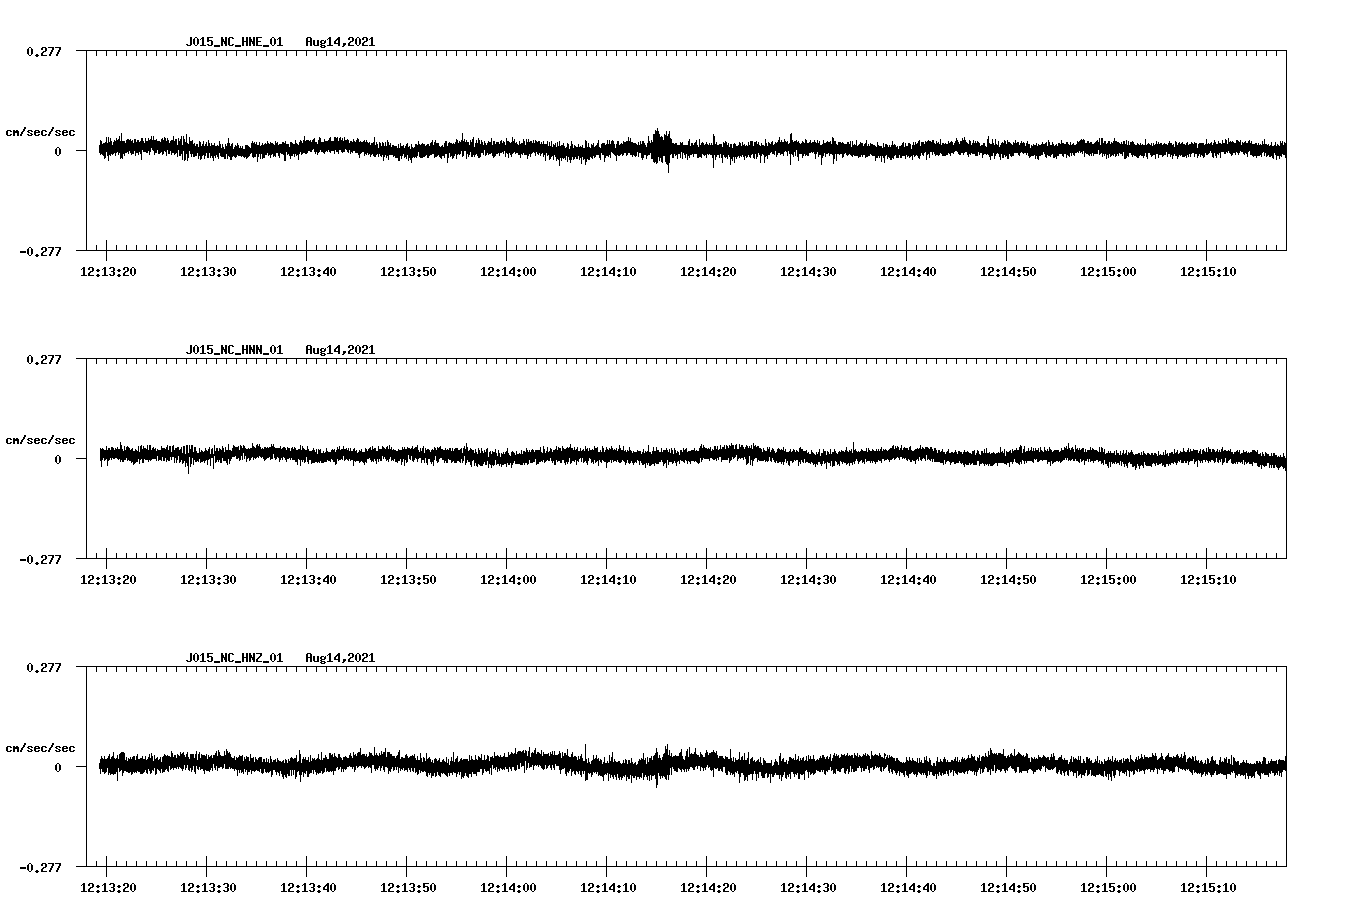The image size is (1358, 924).
Task: Select the Aug14,2021 date on HNN plot
Action: [340, 350]
